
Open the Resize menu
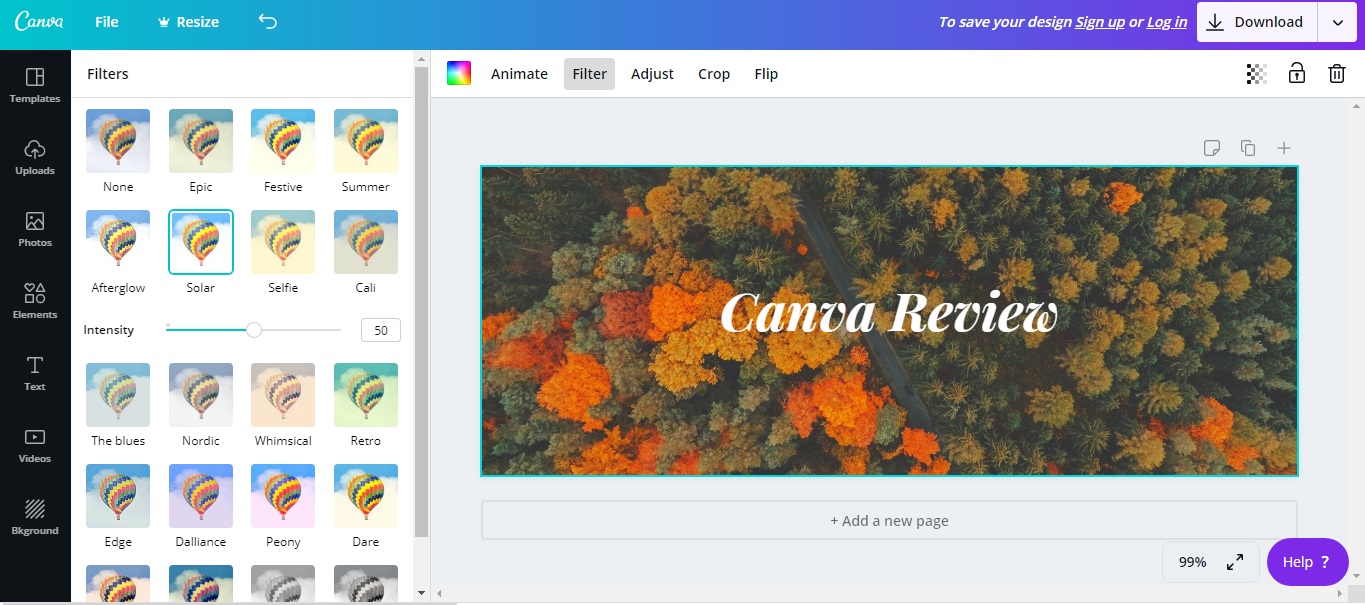189,21
